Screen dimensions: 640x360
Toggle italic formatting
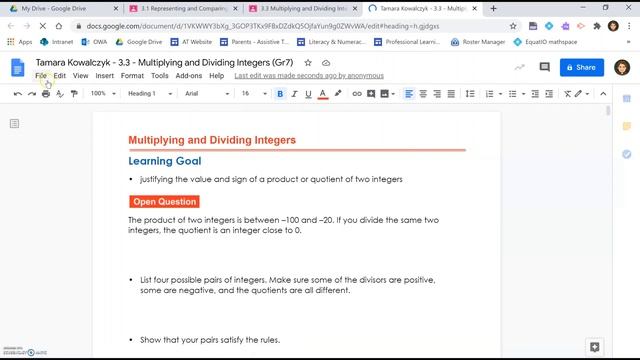[294, 94]
